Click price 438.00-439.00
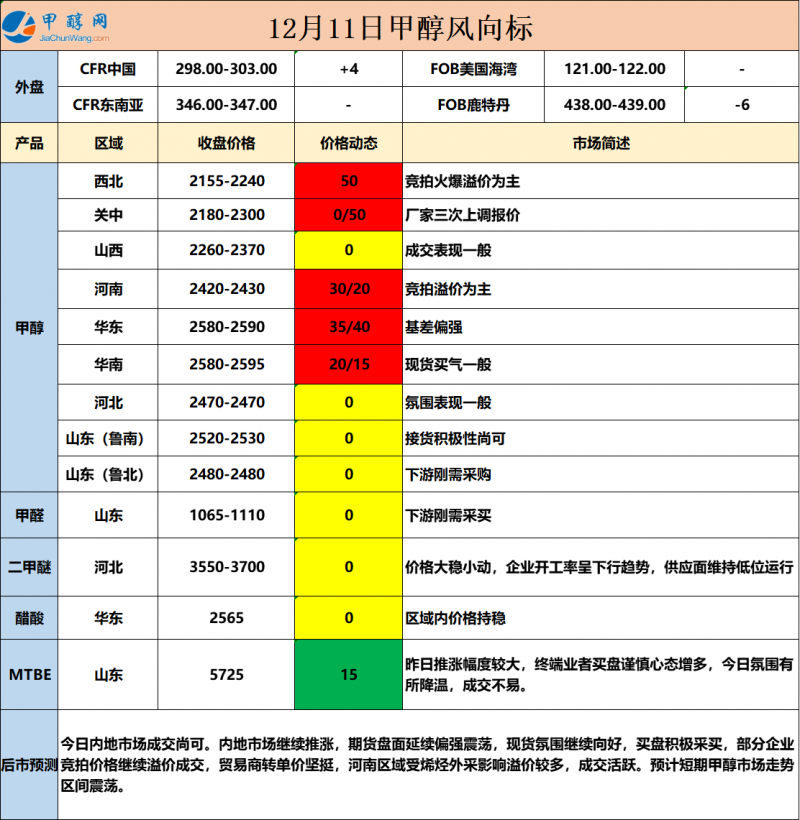 pyautogui.click(x=615, y=105)
